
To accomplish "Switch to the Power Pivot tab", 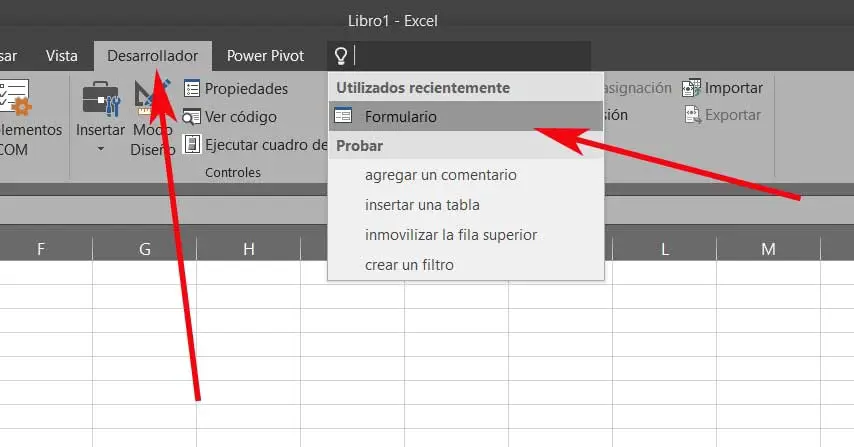I will (265, 56).
